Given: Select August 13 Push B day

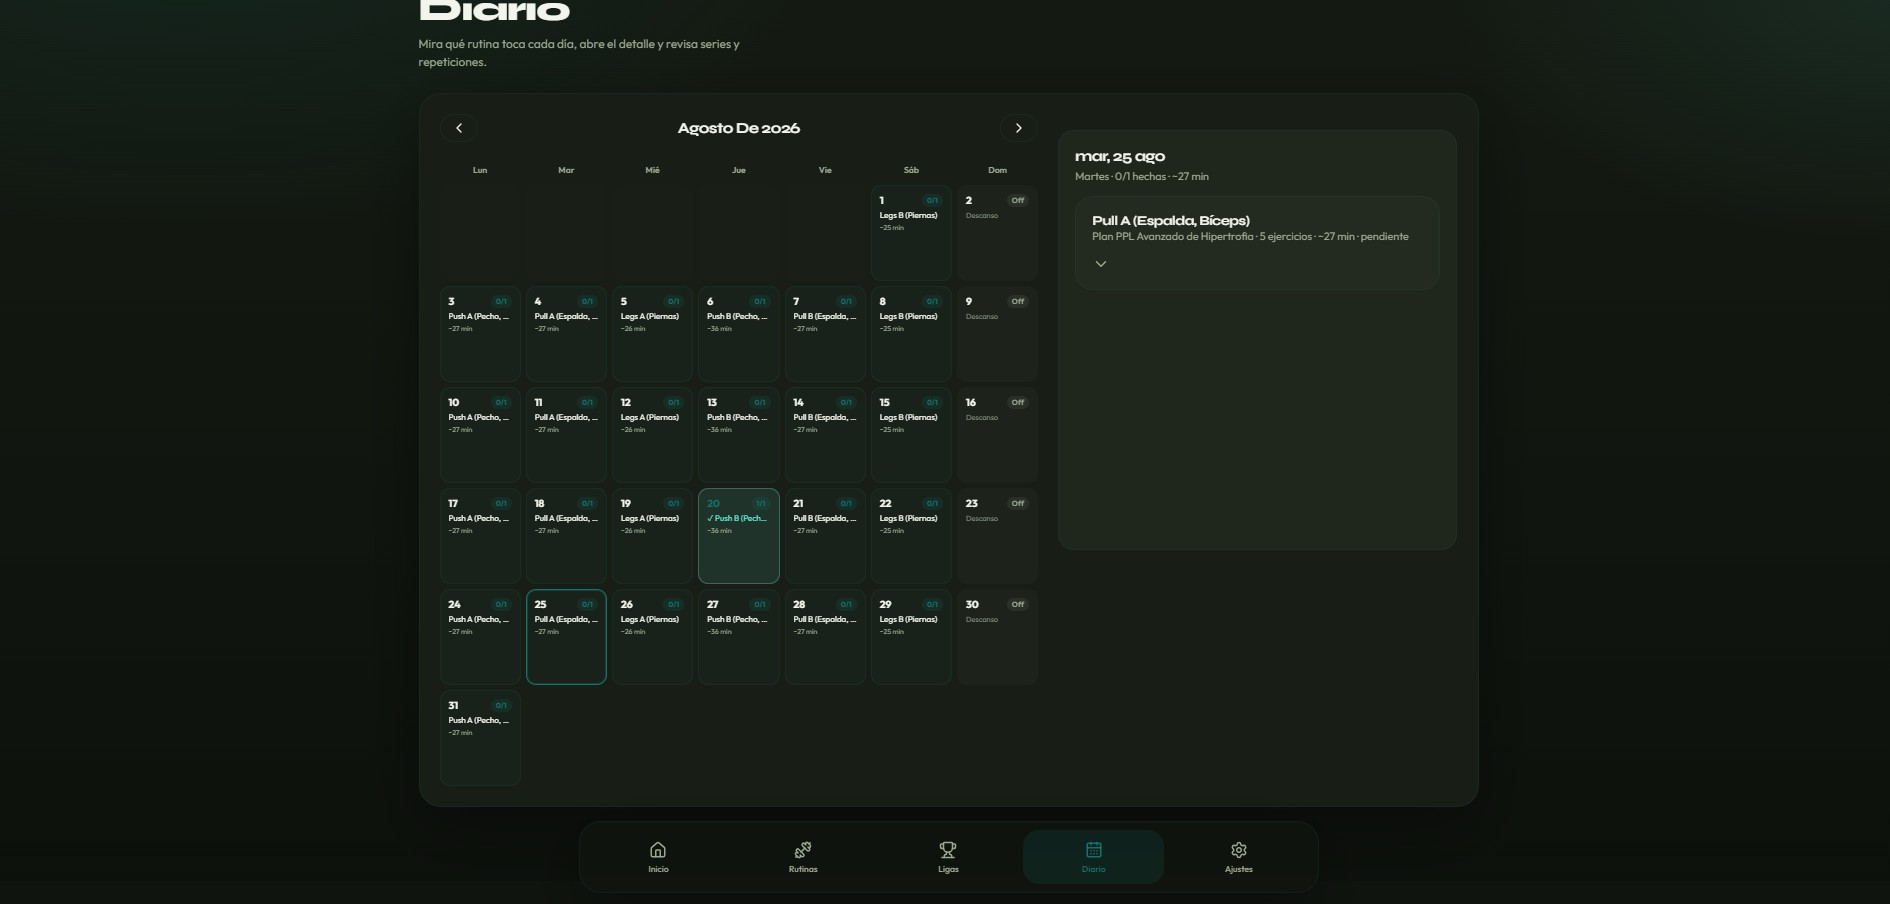Looking at the screenshot, I should [739, 435].
